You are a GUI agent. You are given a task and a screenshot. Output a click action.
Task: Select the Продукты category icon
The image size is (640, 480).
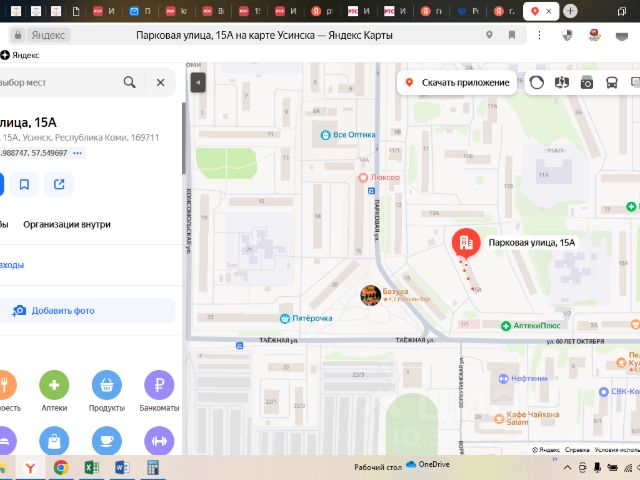pos(107,385)
